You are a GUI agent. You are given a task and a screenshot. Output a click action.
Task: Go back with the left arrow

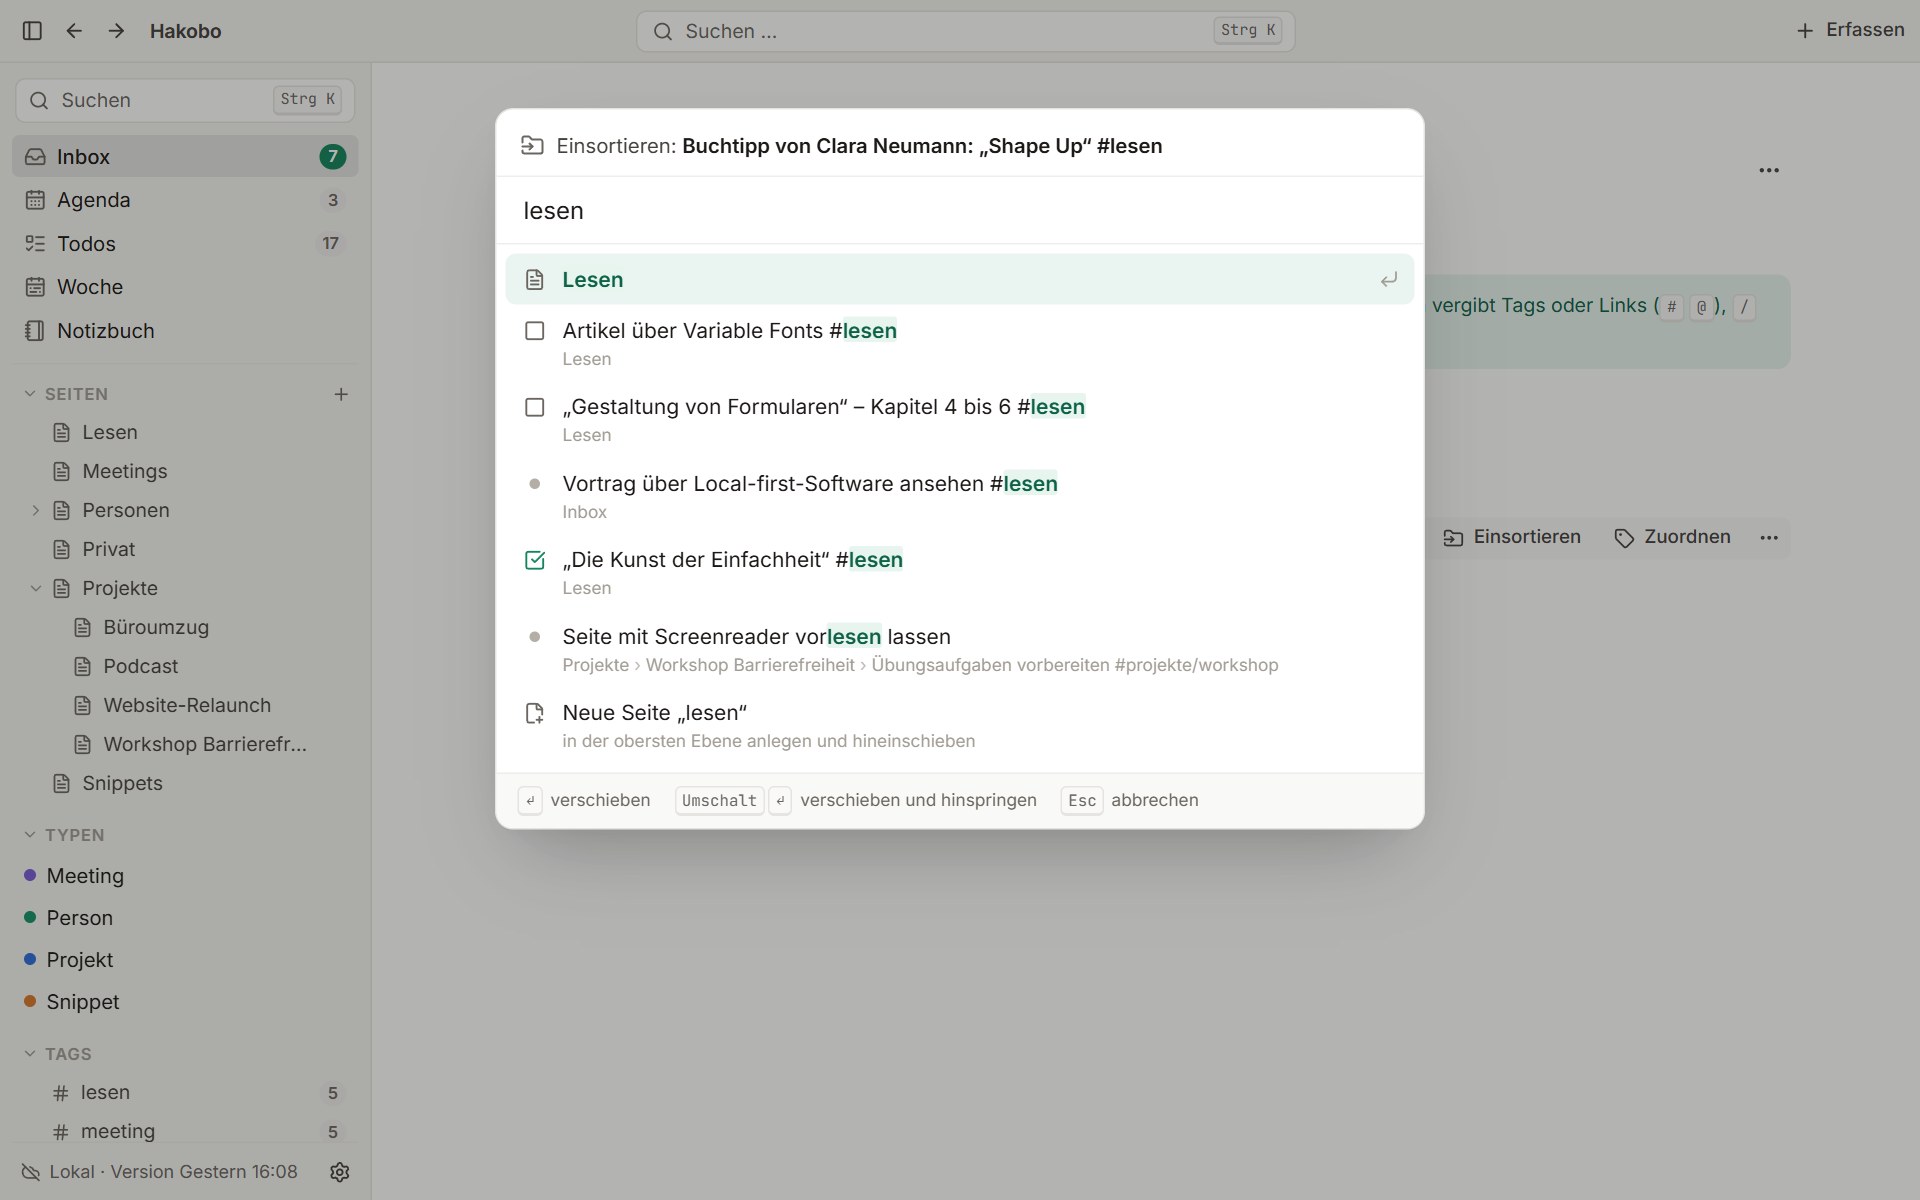(74, 31)
